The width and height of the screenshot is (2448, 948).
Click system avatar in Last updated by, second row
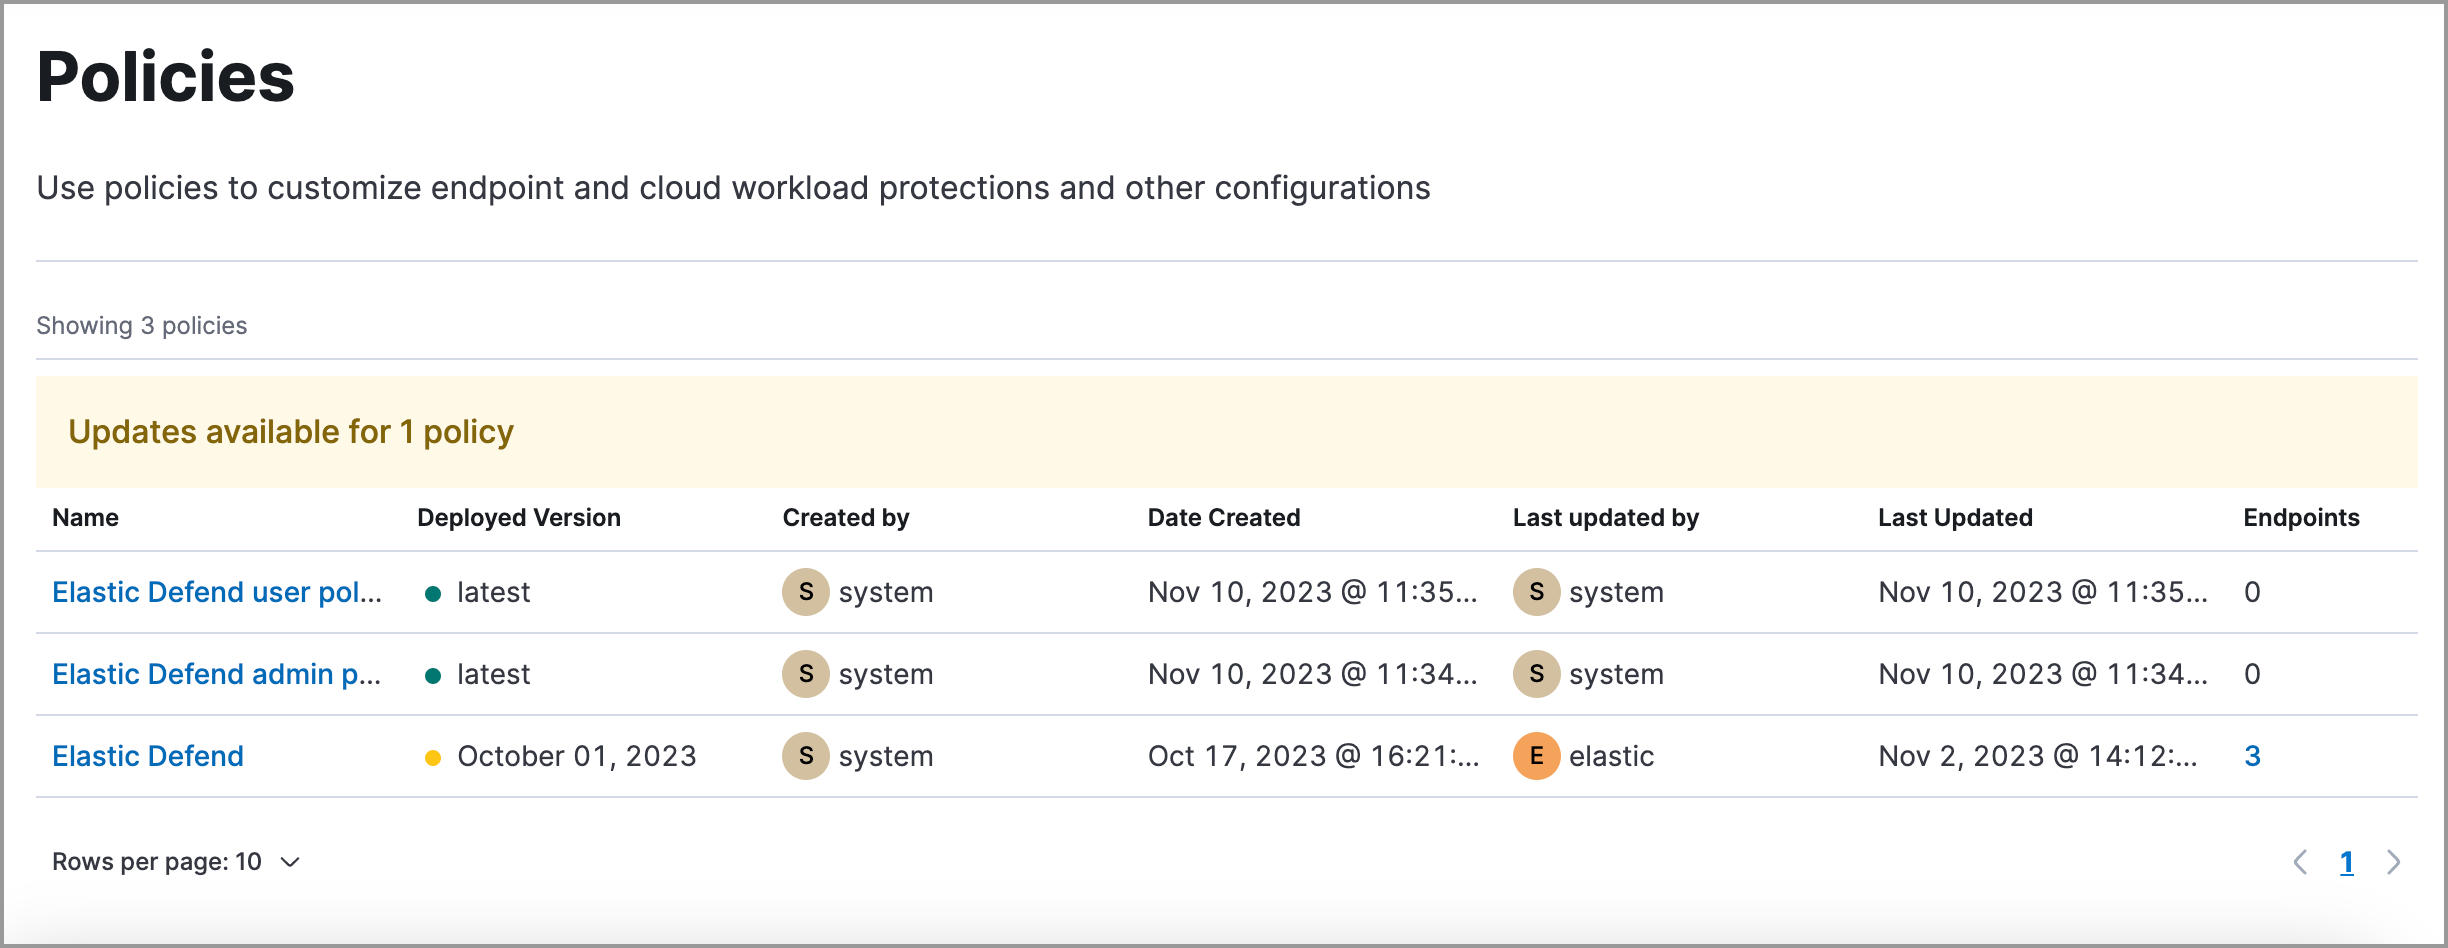pyautogui.click(x=1536, y=674)
